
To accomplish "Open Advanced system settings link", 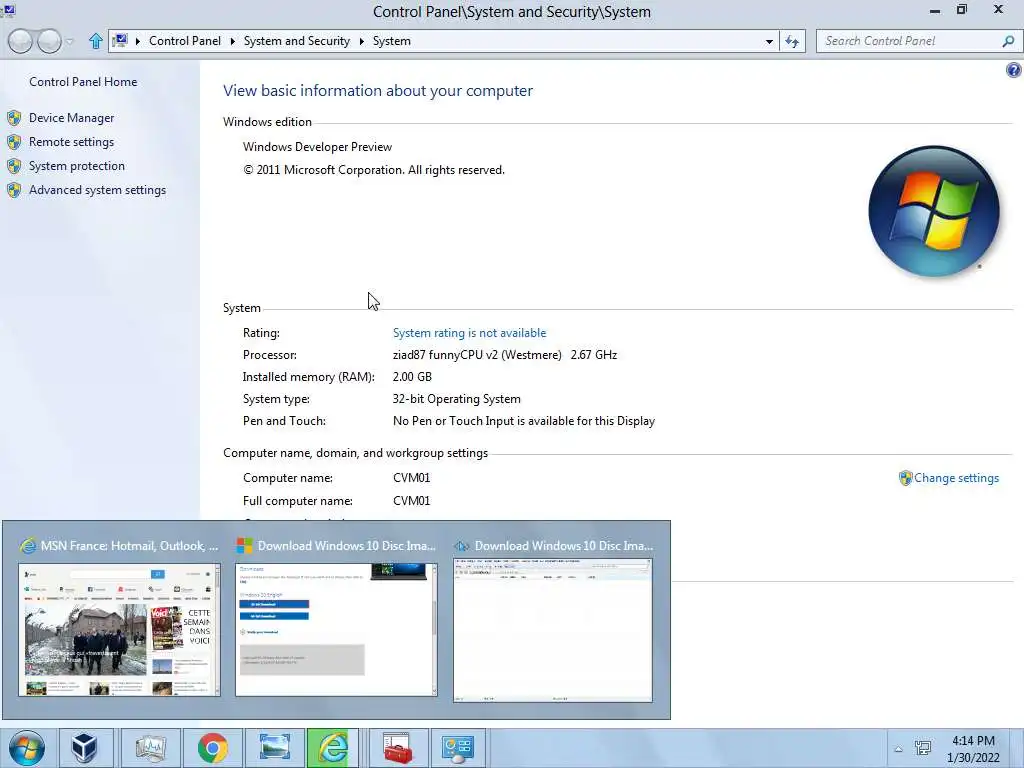I will pyautogui.click(x=97, y=190).
